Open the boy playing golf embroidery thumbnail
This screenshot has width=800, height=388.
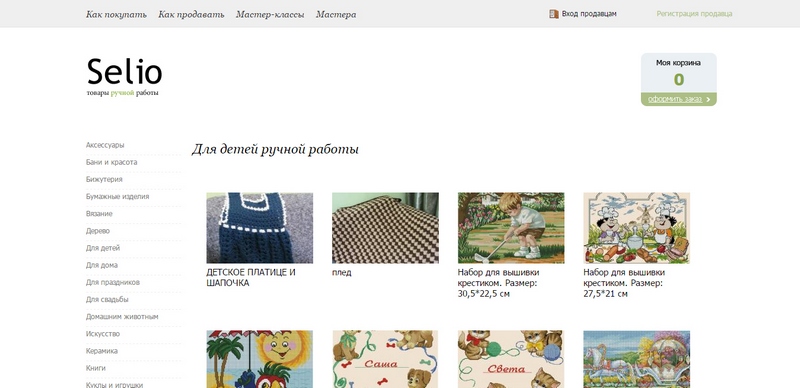(x=511, y=228)
